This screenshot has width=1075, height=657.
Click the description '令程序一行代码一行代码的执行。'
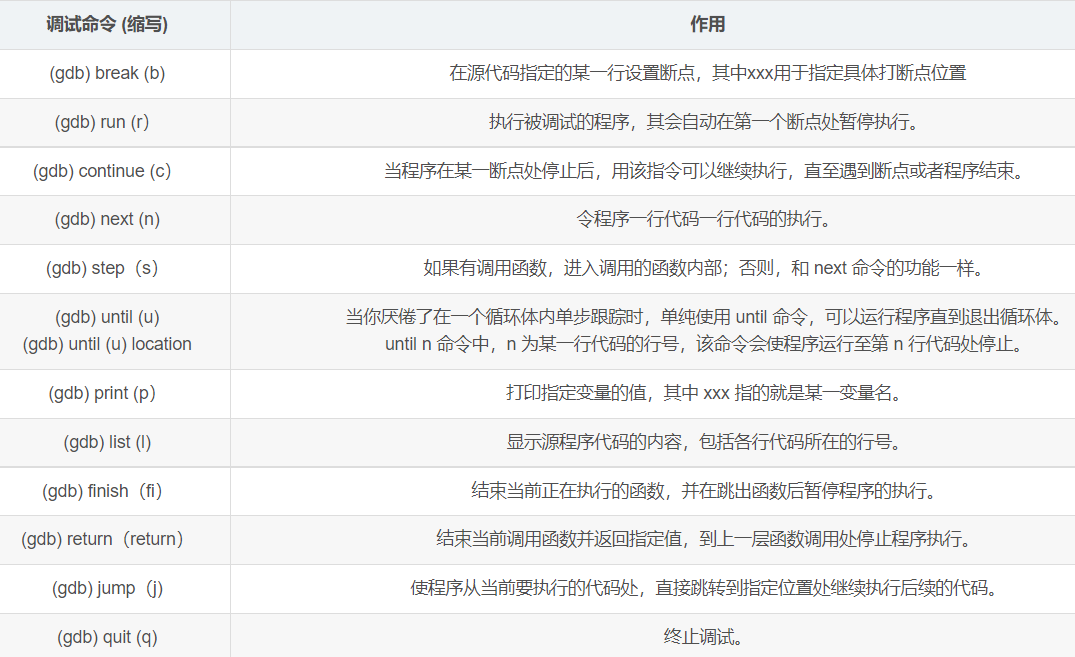click(x=703, y=219)
